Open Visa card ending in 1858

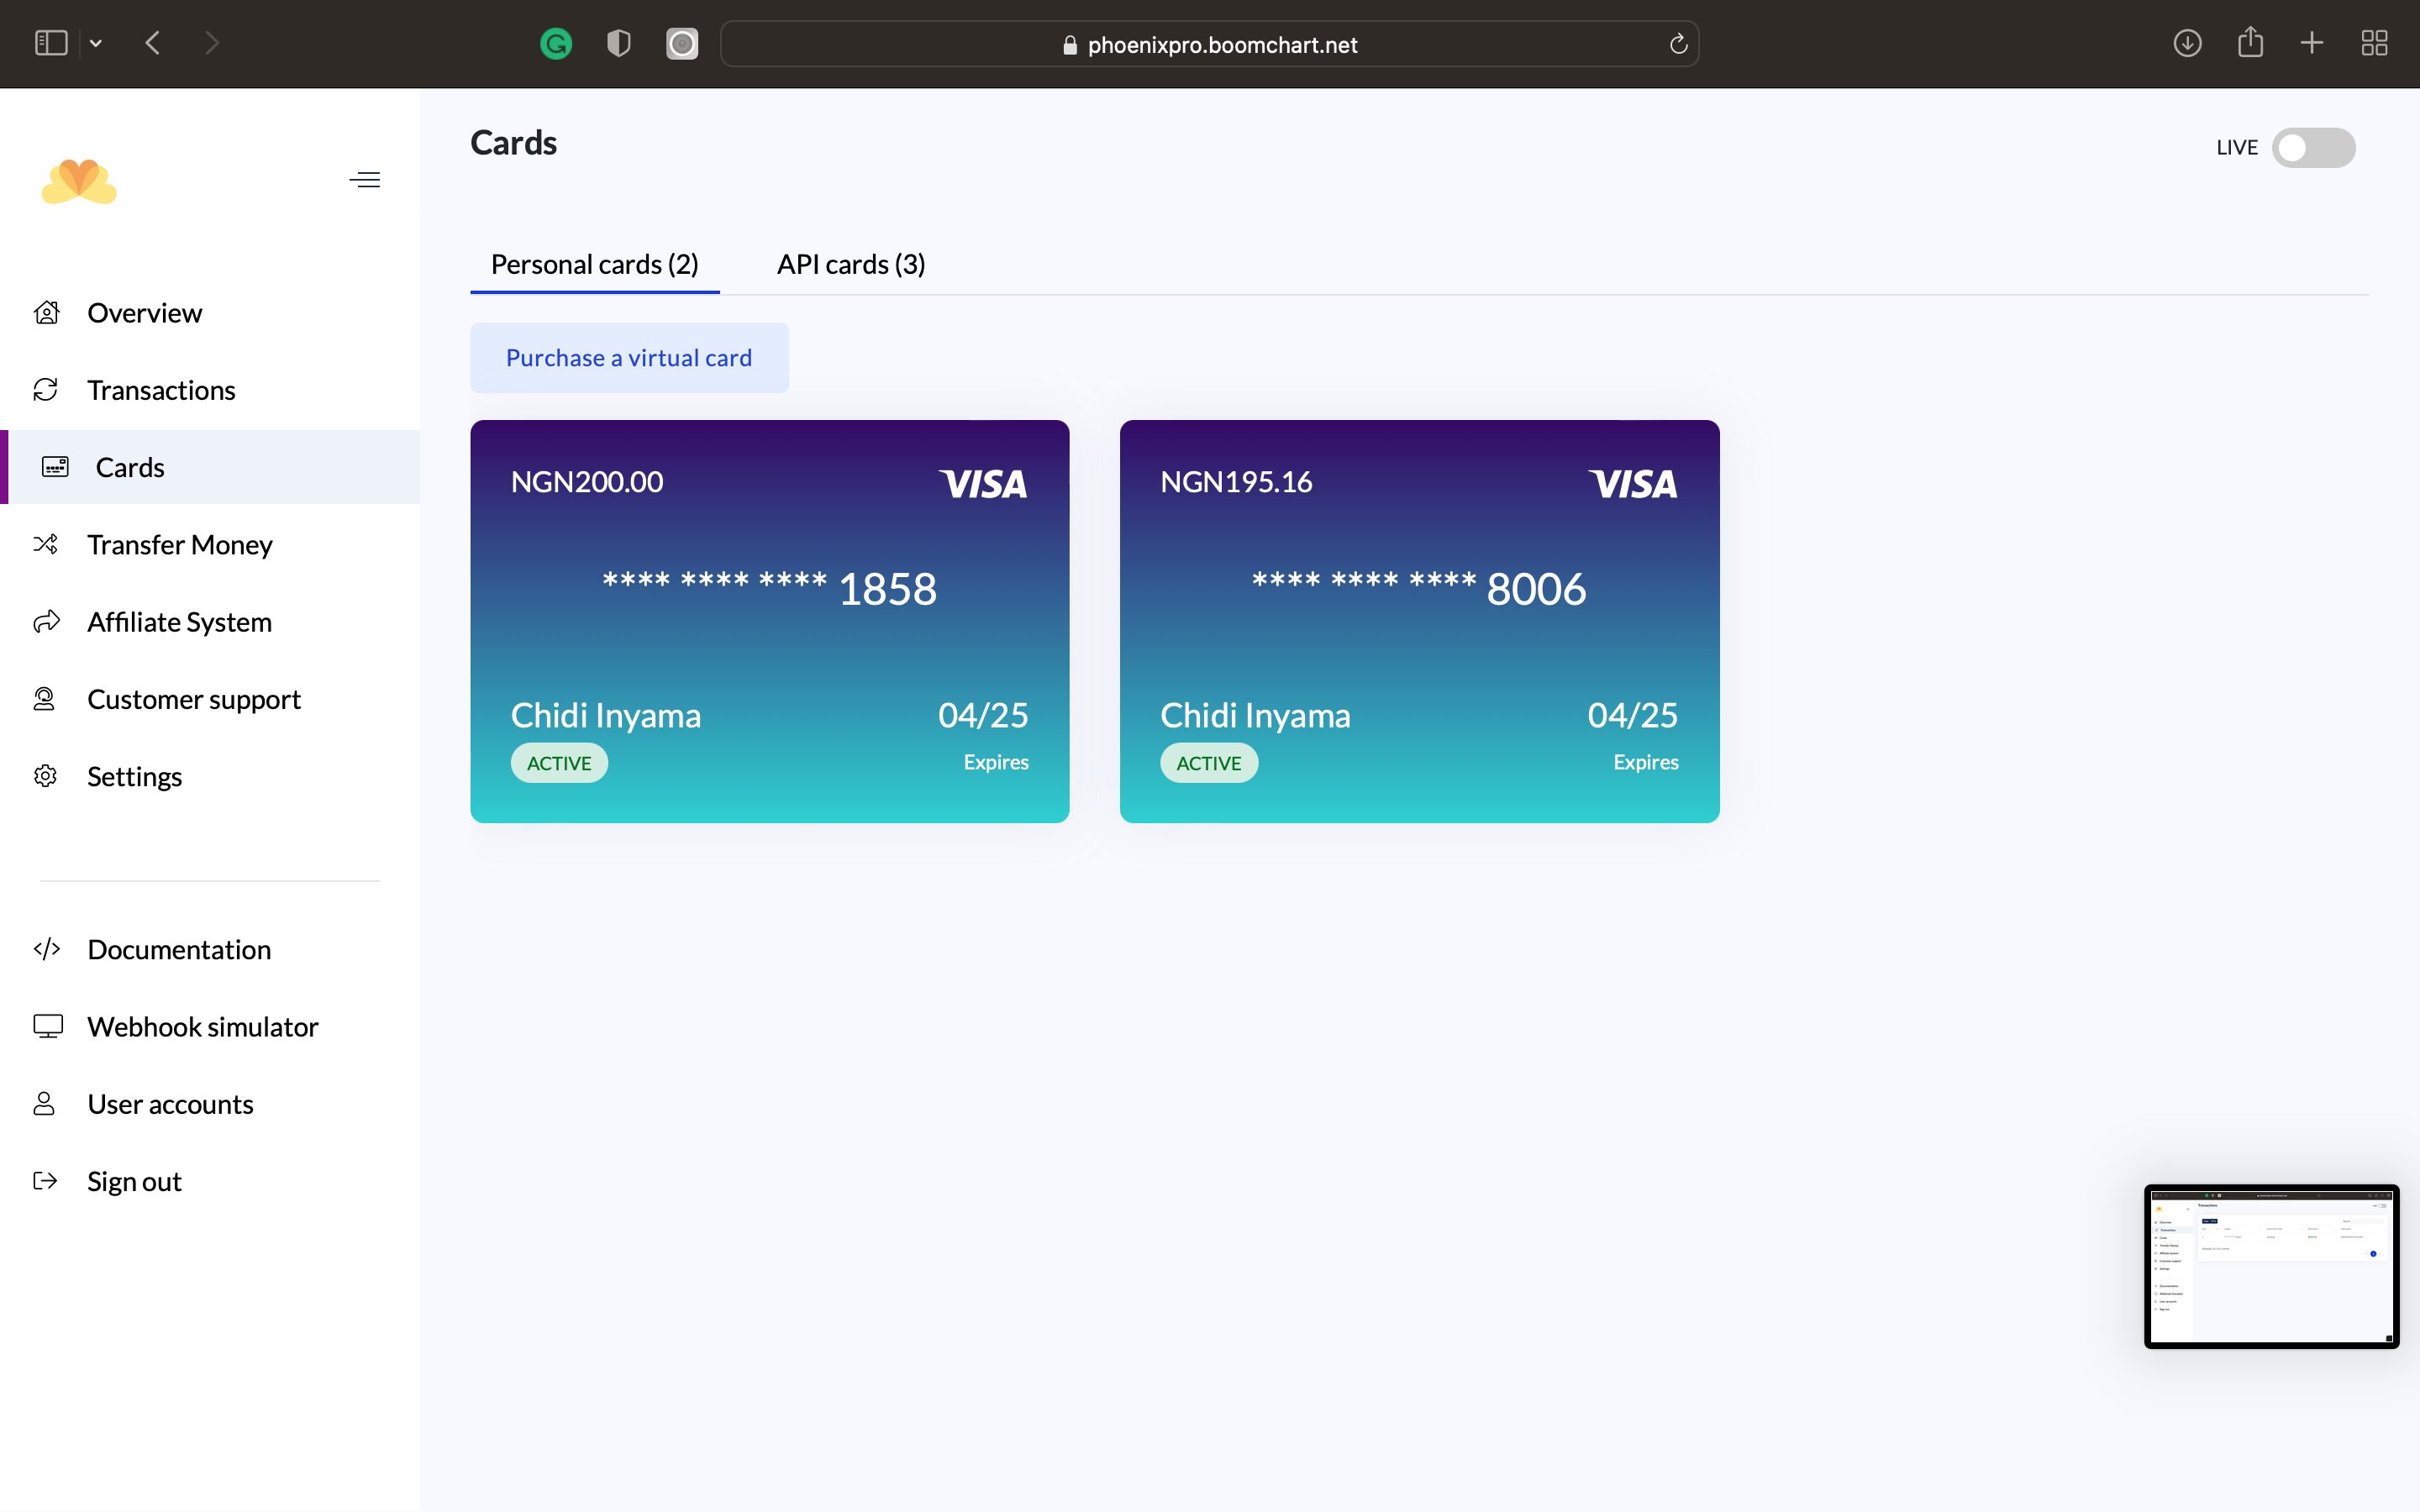[769, 621]
